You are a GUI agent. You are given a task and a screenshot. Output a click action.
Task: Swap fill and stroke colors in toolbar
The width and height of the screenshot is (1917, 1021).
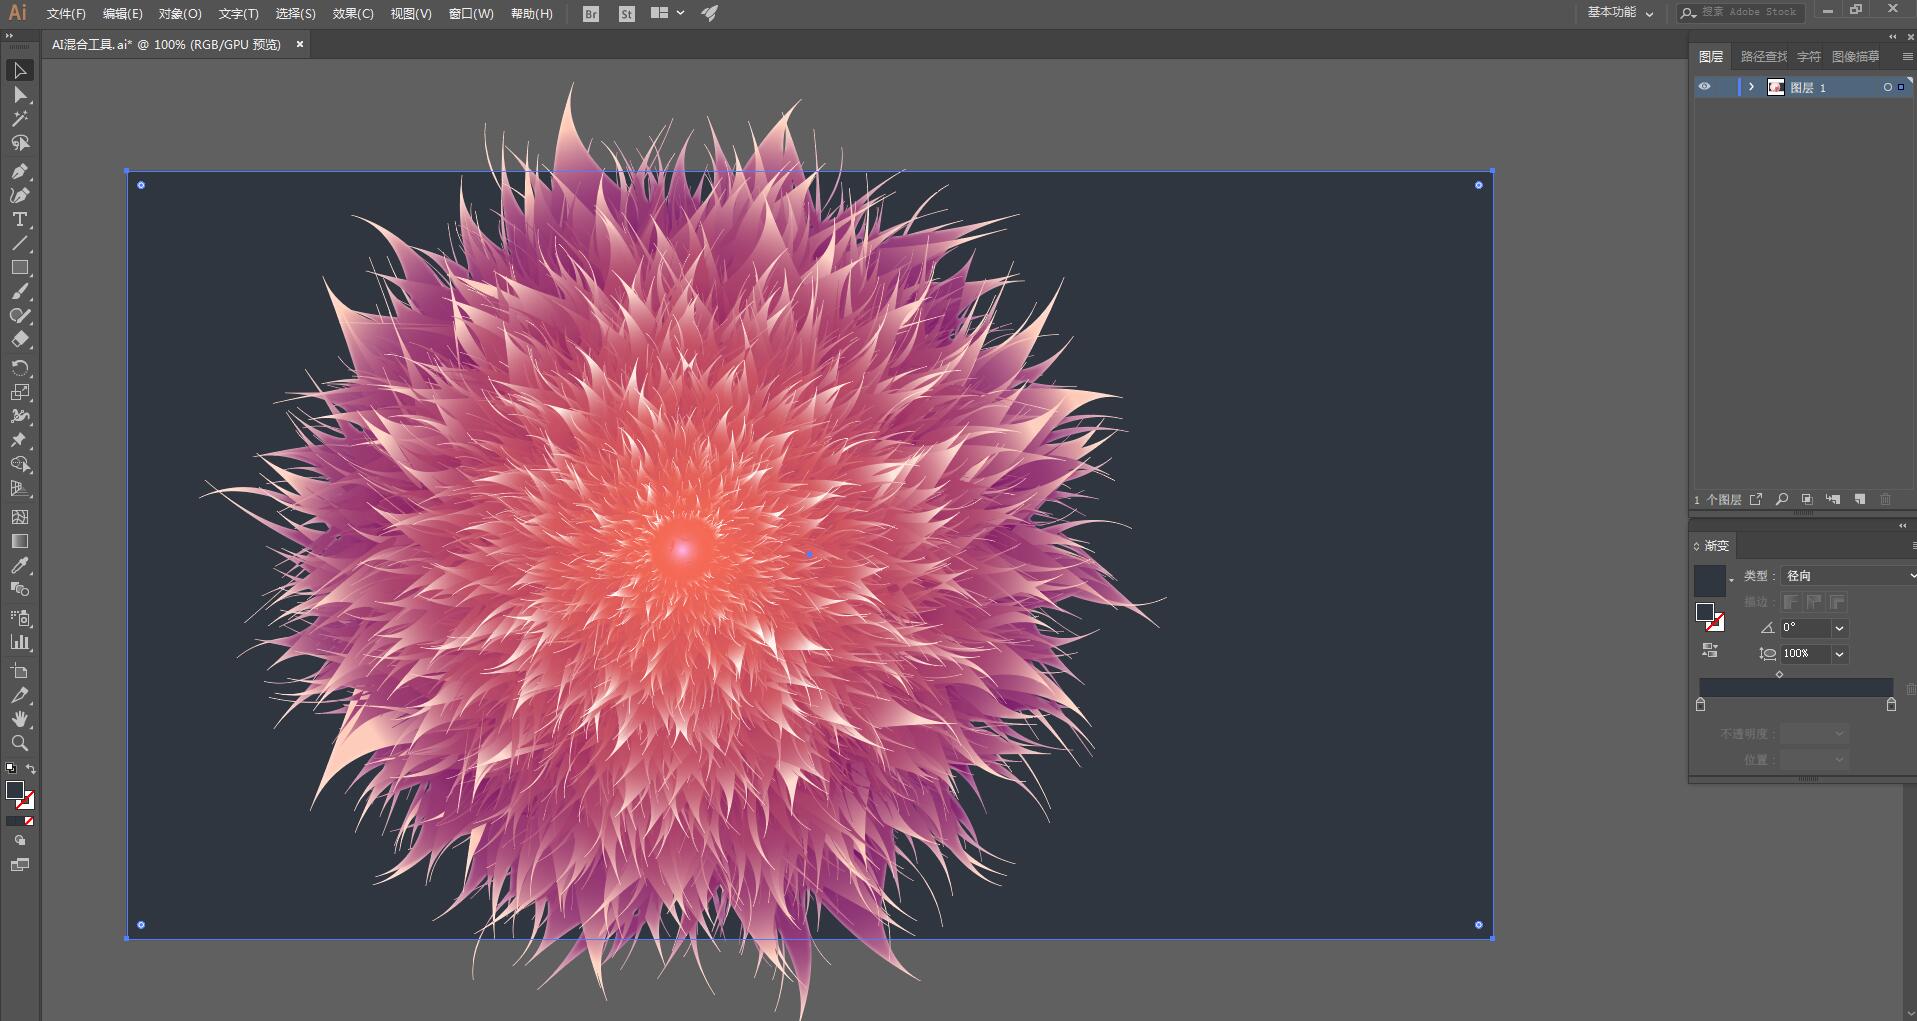coord(31,769)
